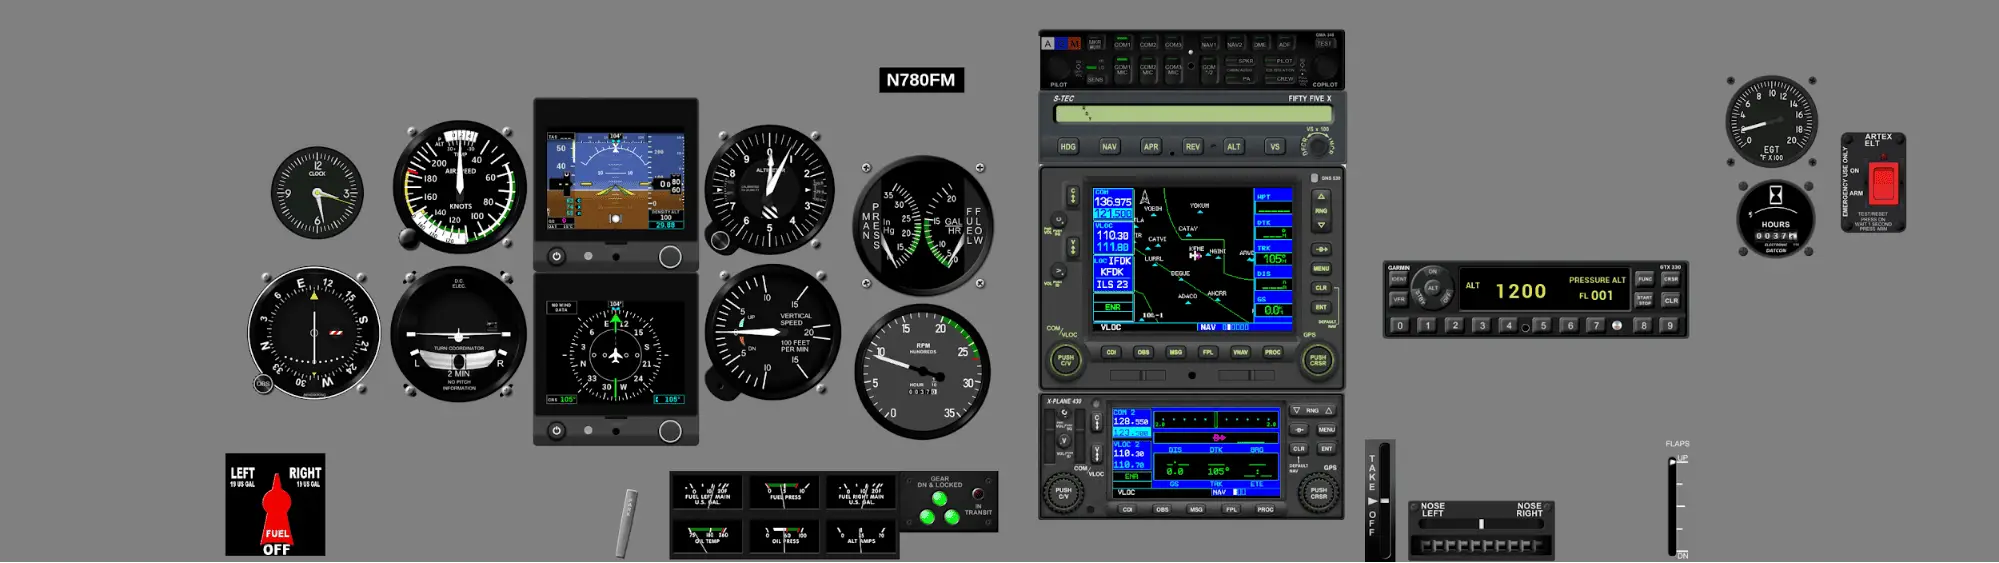Click the X-Plane 430 PUSH C/V knob
The image size is (1999, 563).
click(1064, 492)
